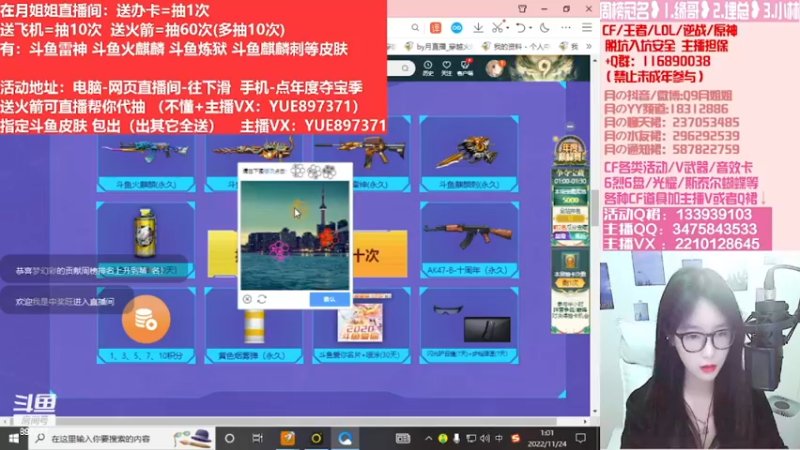The width and height of the screenshot is (800, 450).
Task: Select the goggles and black bag prize card
Action: (x=469, y=326)
